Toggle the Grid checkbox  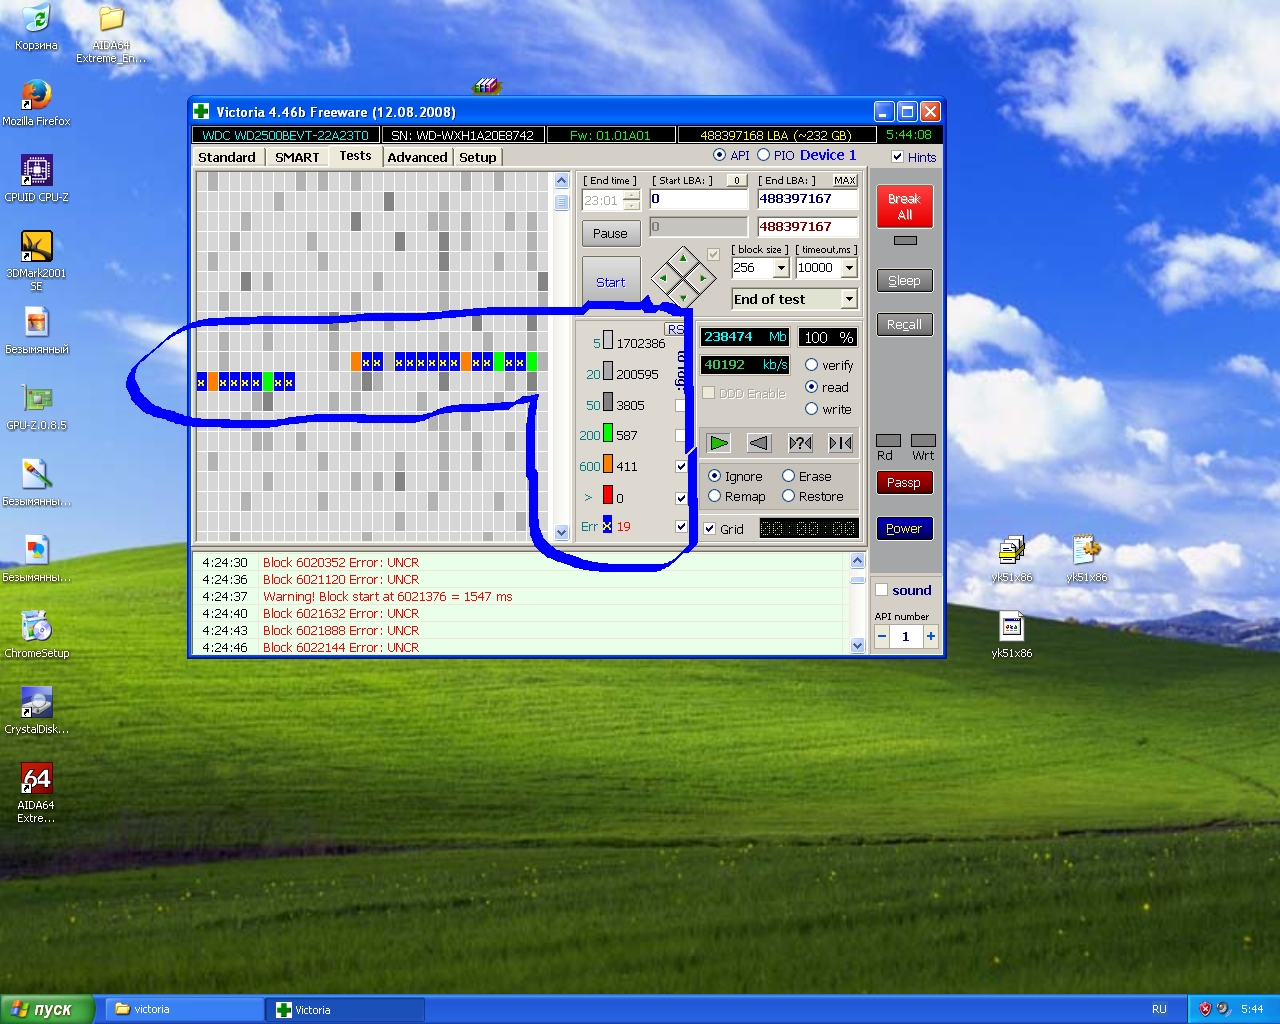point(709,529)
